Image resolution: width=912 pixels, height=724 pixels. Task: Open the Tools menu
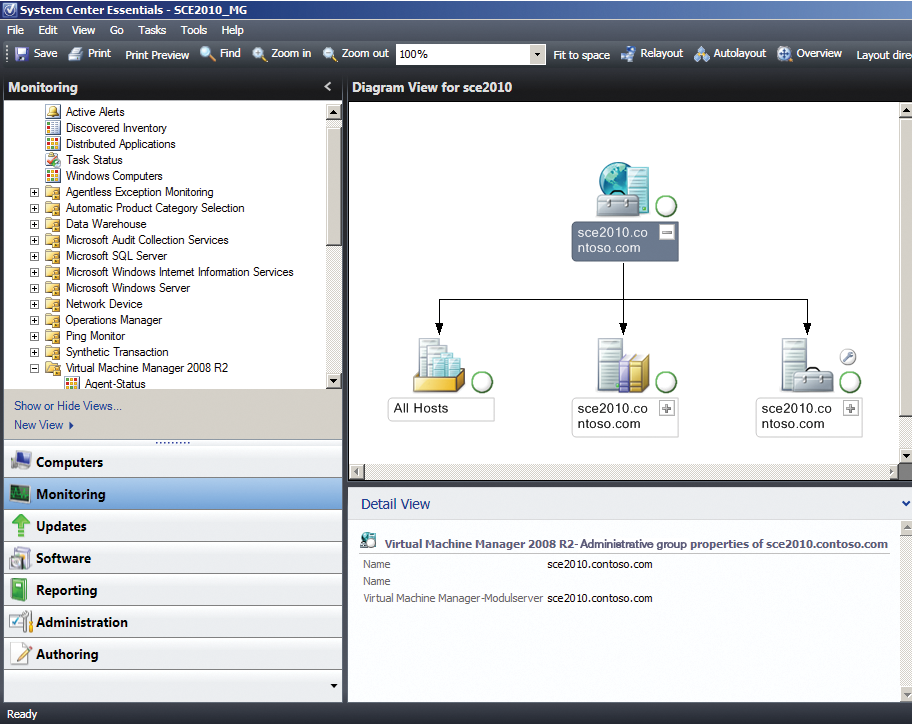193,30
